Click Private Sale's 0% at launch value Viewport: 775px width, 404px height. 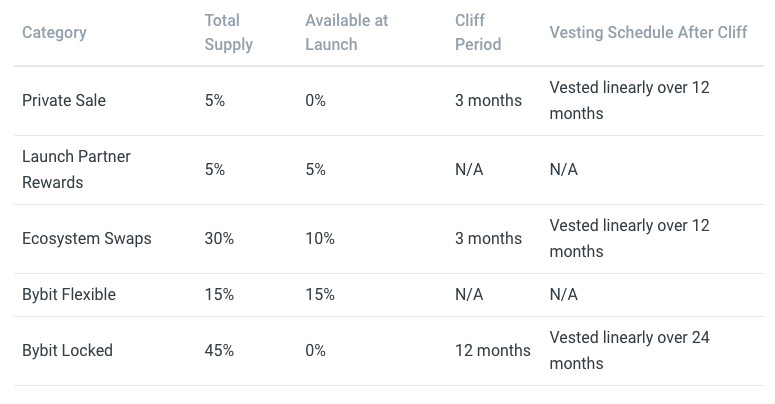coord(315,100)
